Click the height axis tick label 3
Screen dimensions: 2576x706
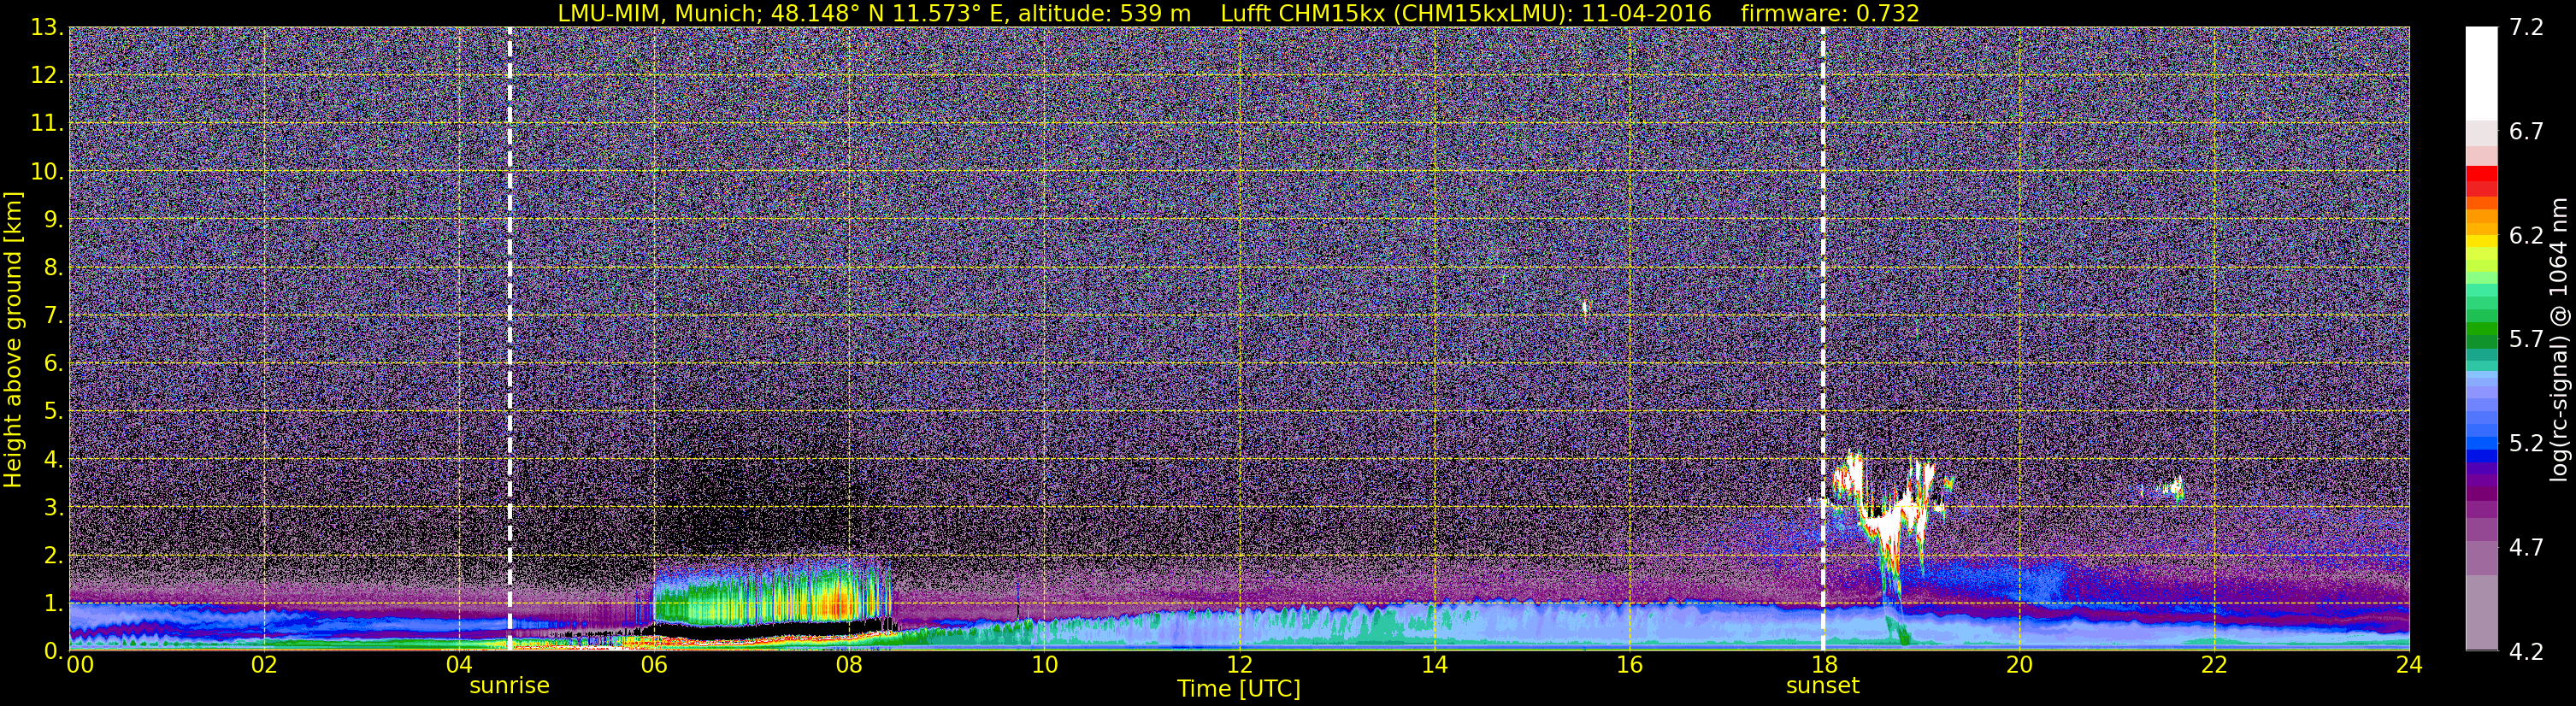tap(55, 508)
